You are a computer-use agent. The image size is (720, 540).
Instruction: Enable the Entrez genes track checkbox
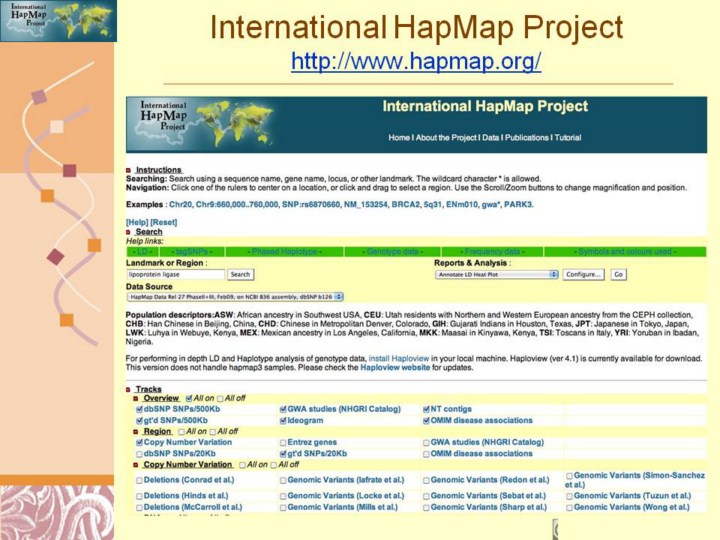(283, 442)
